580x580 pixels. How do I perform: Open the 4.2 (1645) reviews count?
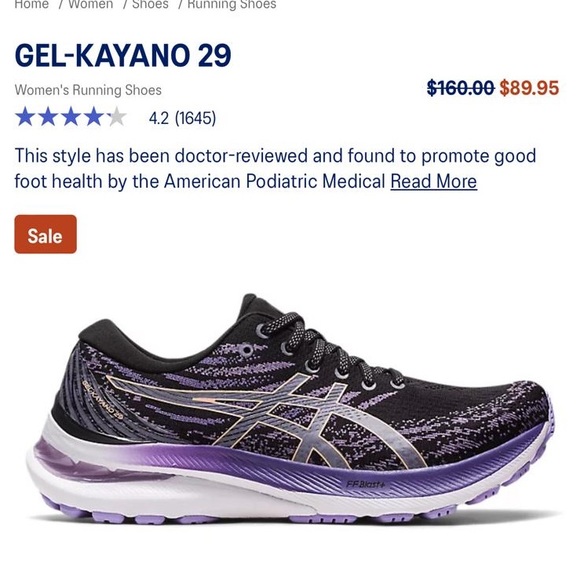pyautogui.click(x=182, y=118)
